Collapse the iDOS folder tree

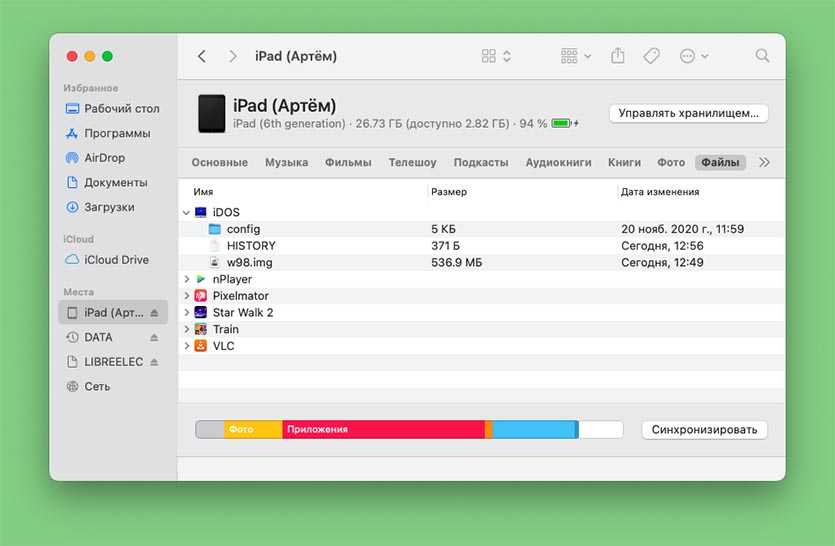[187, 213]
